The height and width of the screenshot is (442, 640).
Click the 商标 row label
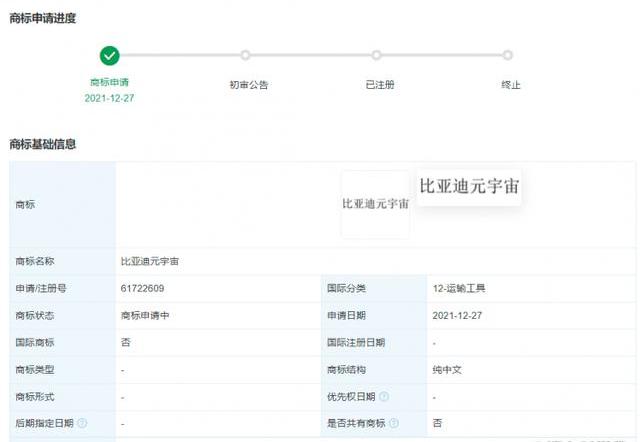point(25,204)
